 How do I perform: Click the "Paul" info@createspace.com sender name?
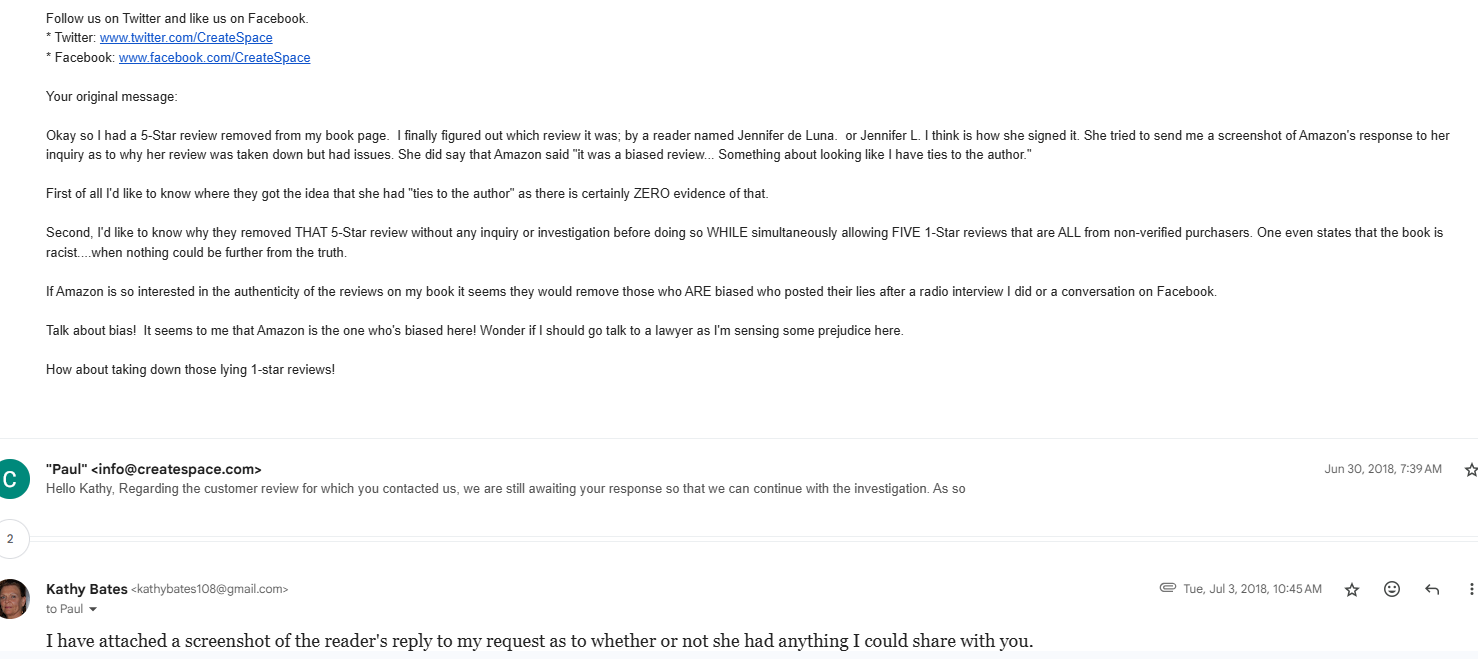pyautogui.click(x=154, y=469)
